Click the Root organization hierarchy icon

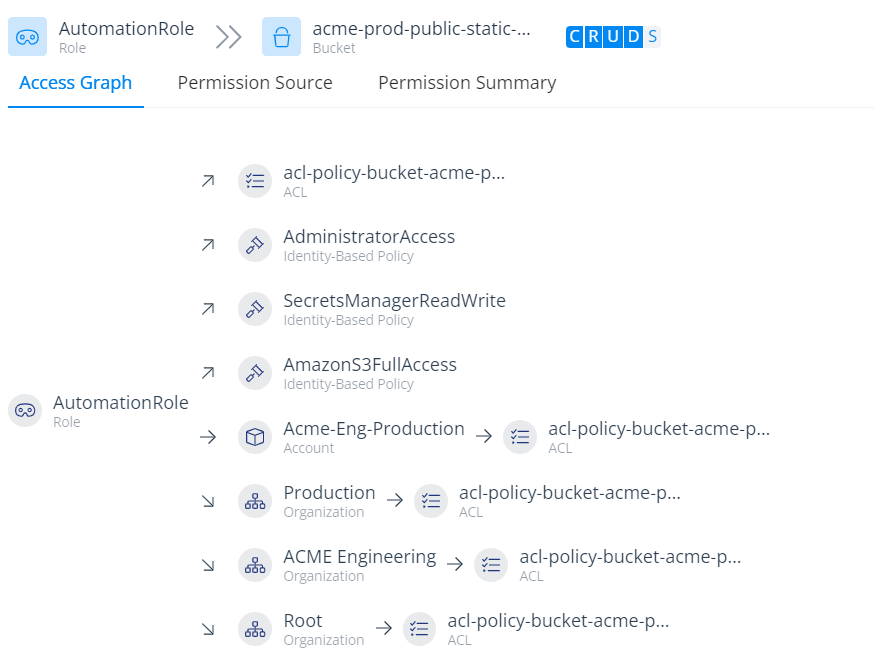tap(255, 629)
